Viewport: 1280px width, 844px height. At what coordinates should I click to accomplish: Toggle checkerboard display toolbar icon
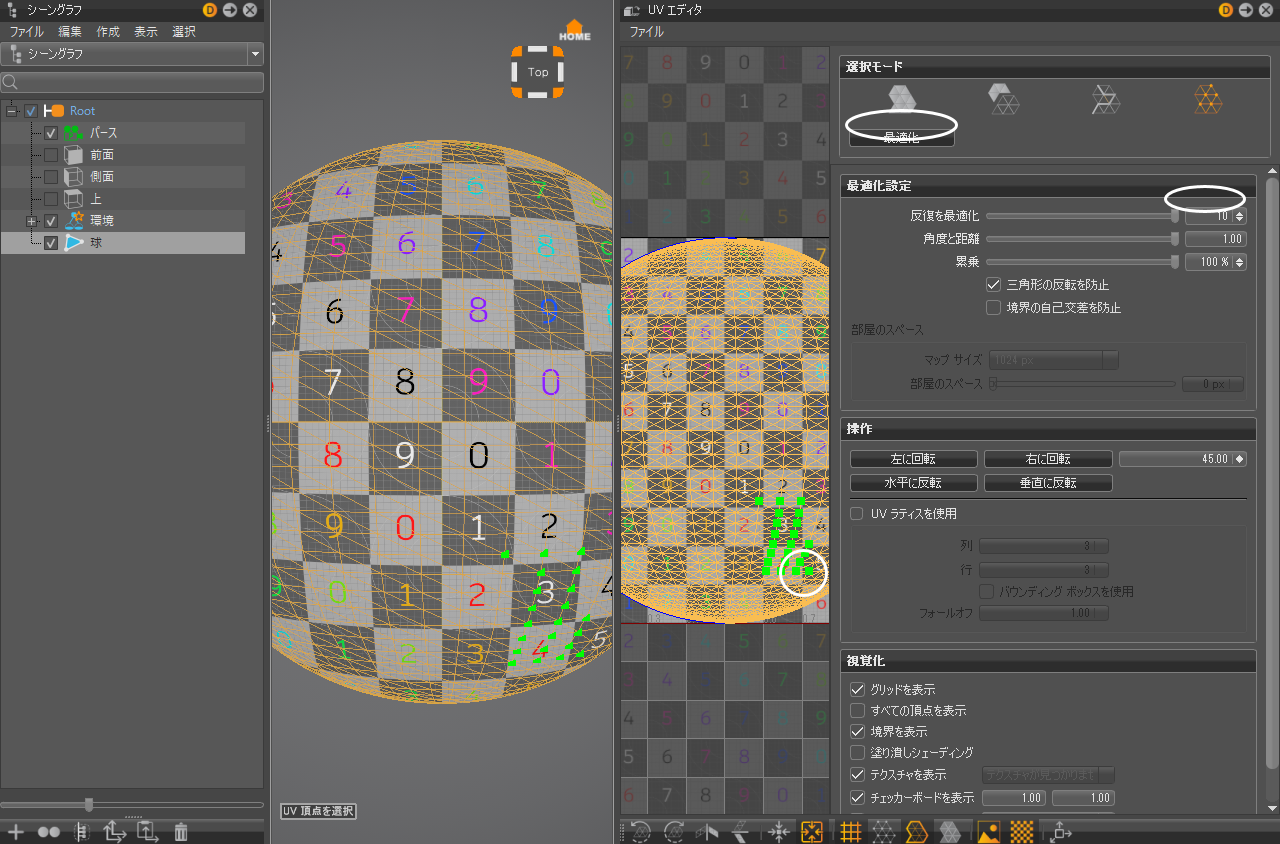(1021, 831)
